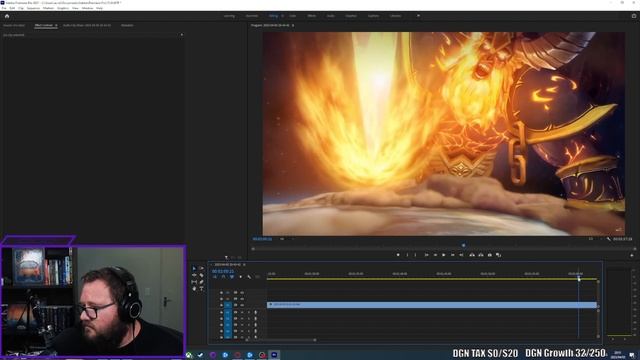This screenshot has width=640, height=360.
Task: Click the Program monitor scrub playhead
Action: coord(463,245)
